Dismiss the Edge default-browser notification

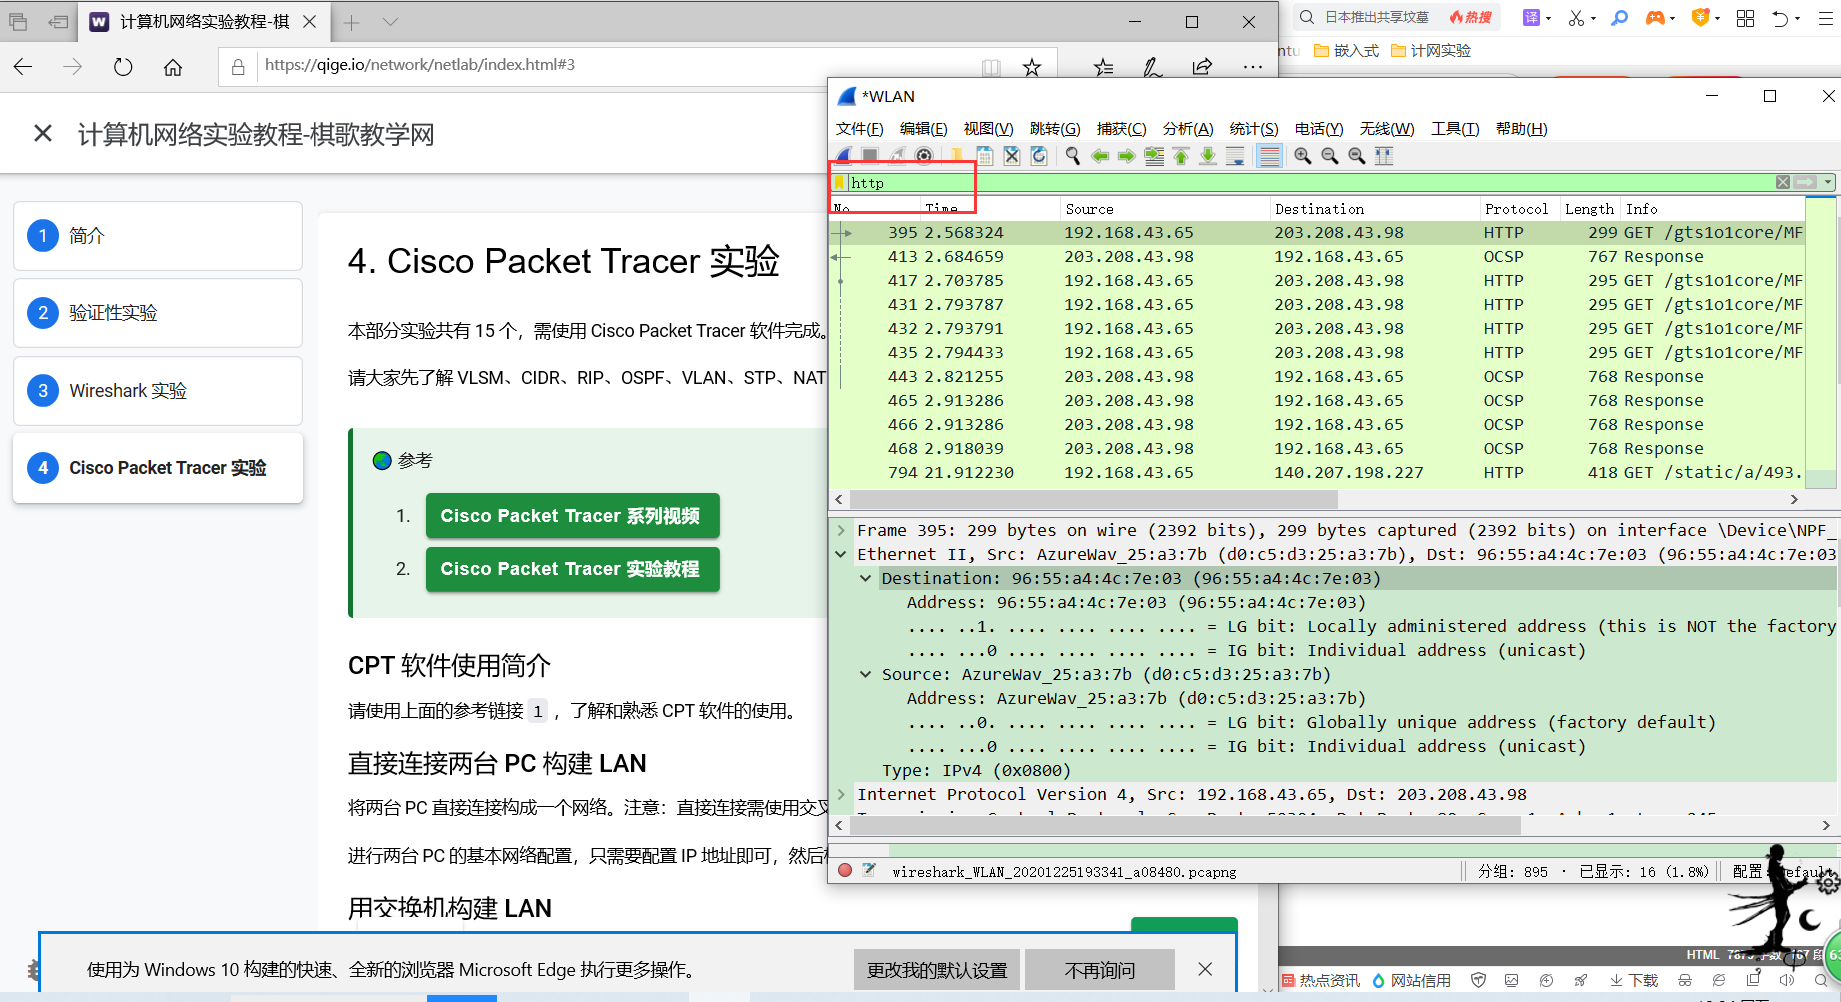pyautogui.click(x=1205, y=969)
